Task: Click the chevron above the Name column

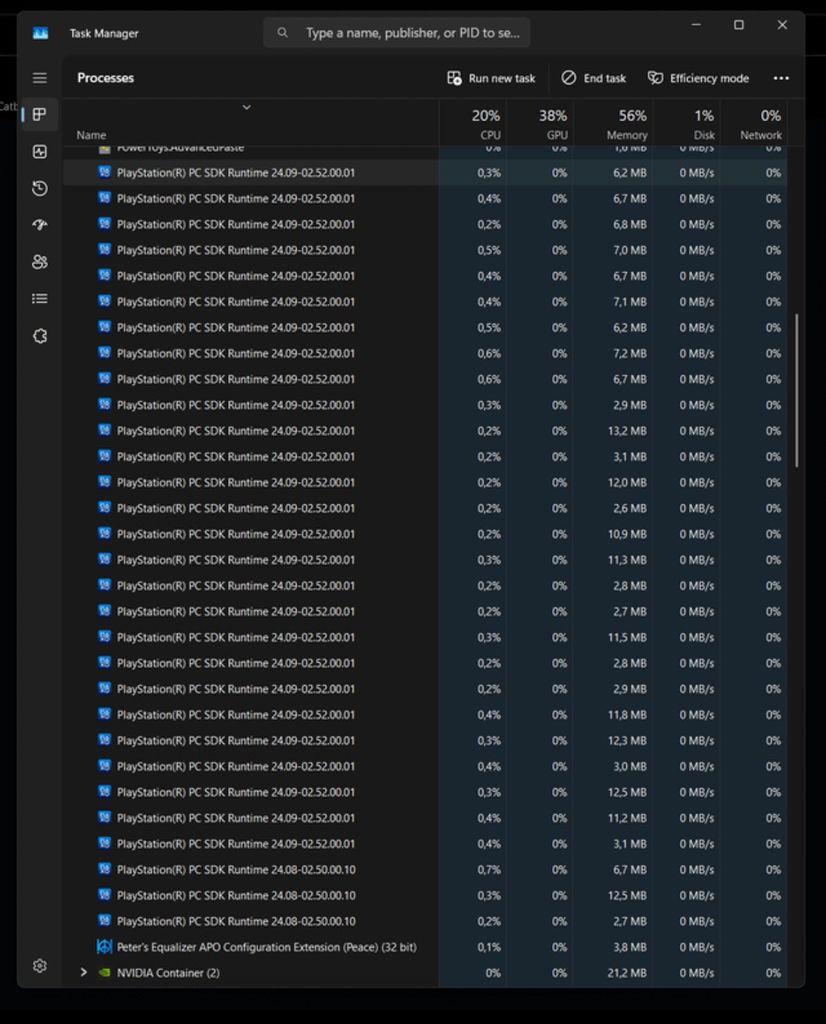Action: point(246,107)
